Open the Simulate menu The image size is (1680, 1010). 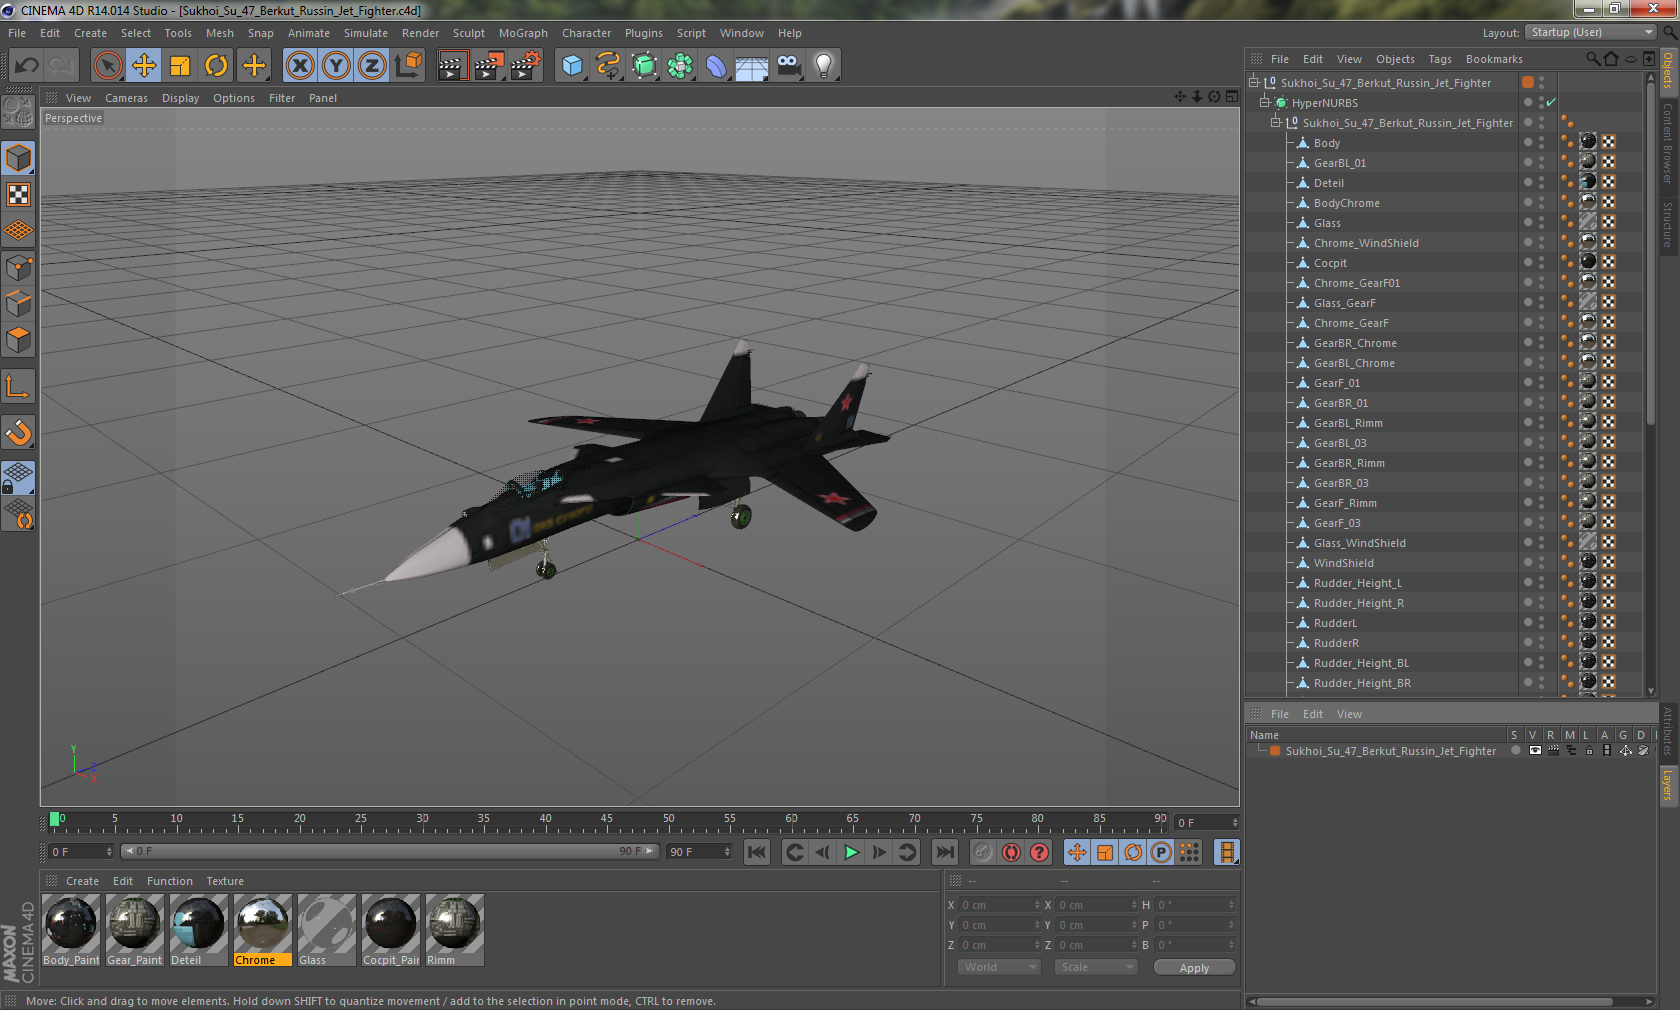(x=366, y=33)
